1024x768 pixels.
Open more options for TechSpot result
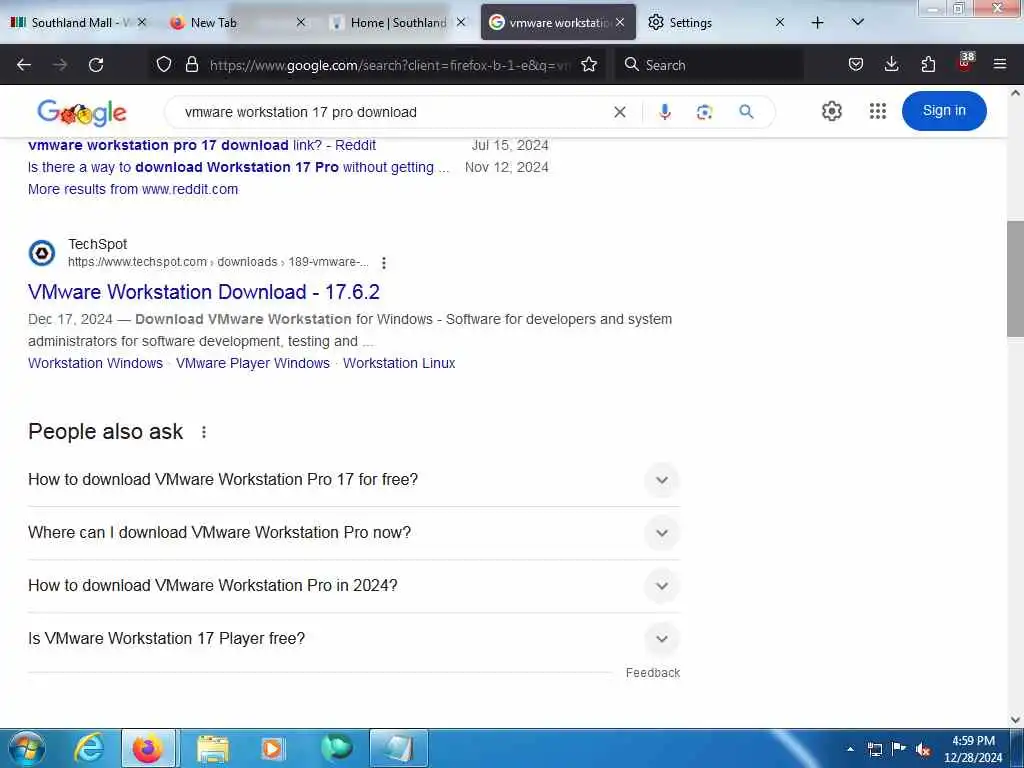coord(384,263)
